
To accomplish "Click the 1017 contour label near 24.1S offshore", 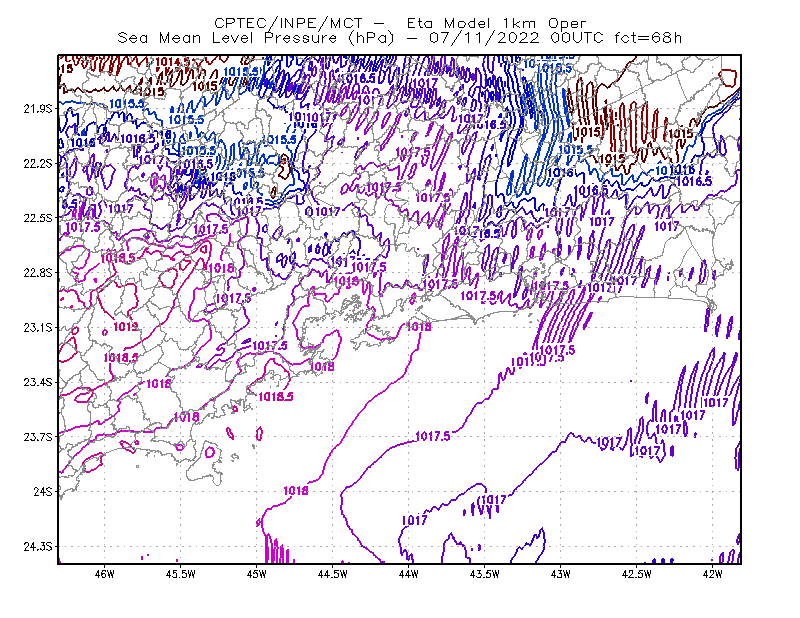I will (414, 521).
